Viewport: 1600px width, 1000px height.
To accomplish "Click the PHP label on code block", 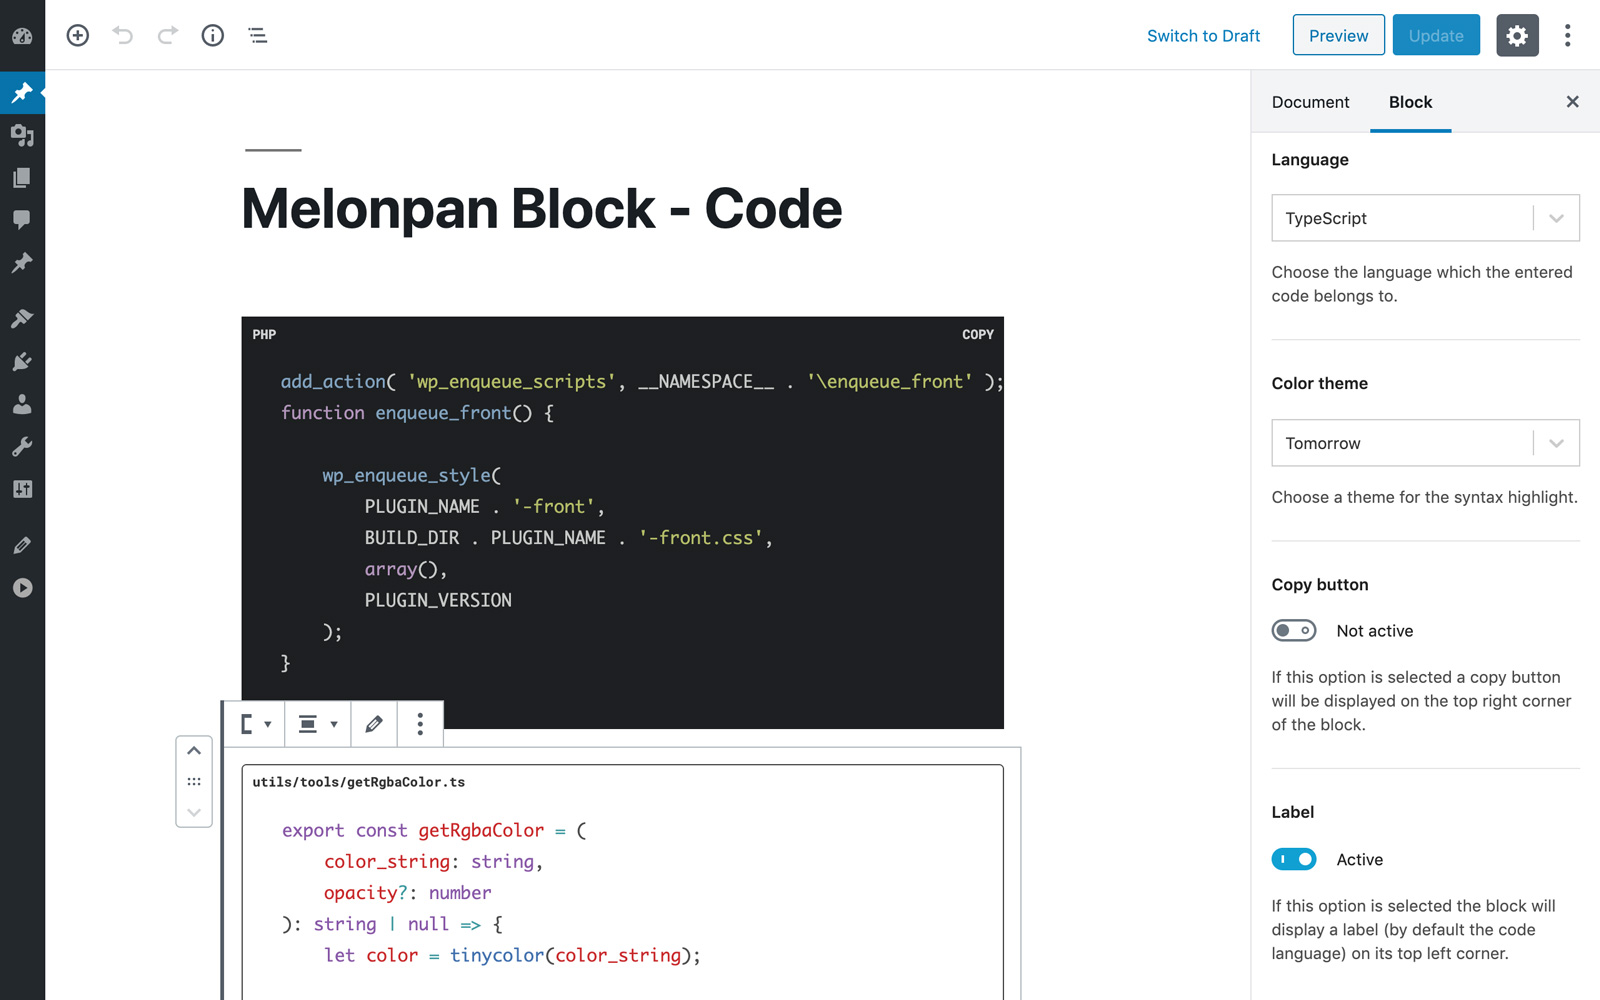I will pos(264,335).
